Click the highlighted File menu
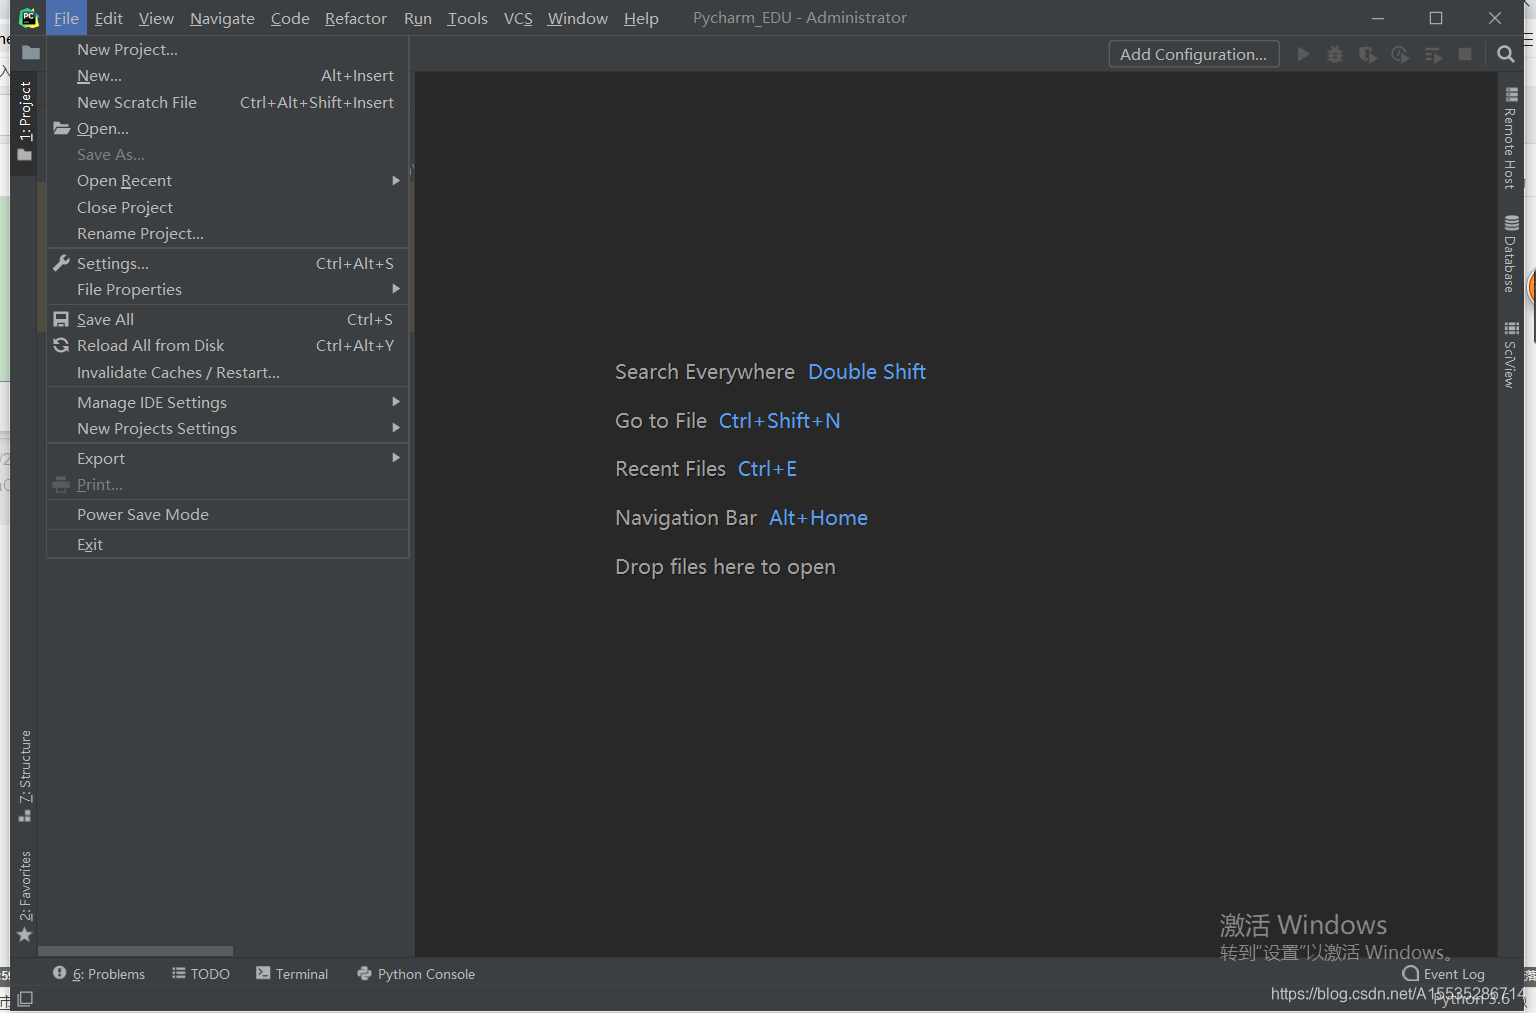1536x1013 pixels. (66, 18)
